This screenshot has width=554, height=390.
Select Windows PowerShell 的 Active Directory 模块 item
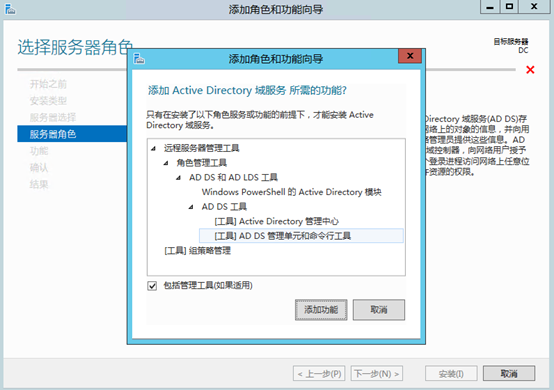click(x=291, y=192)
